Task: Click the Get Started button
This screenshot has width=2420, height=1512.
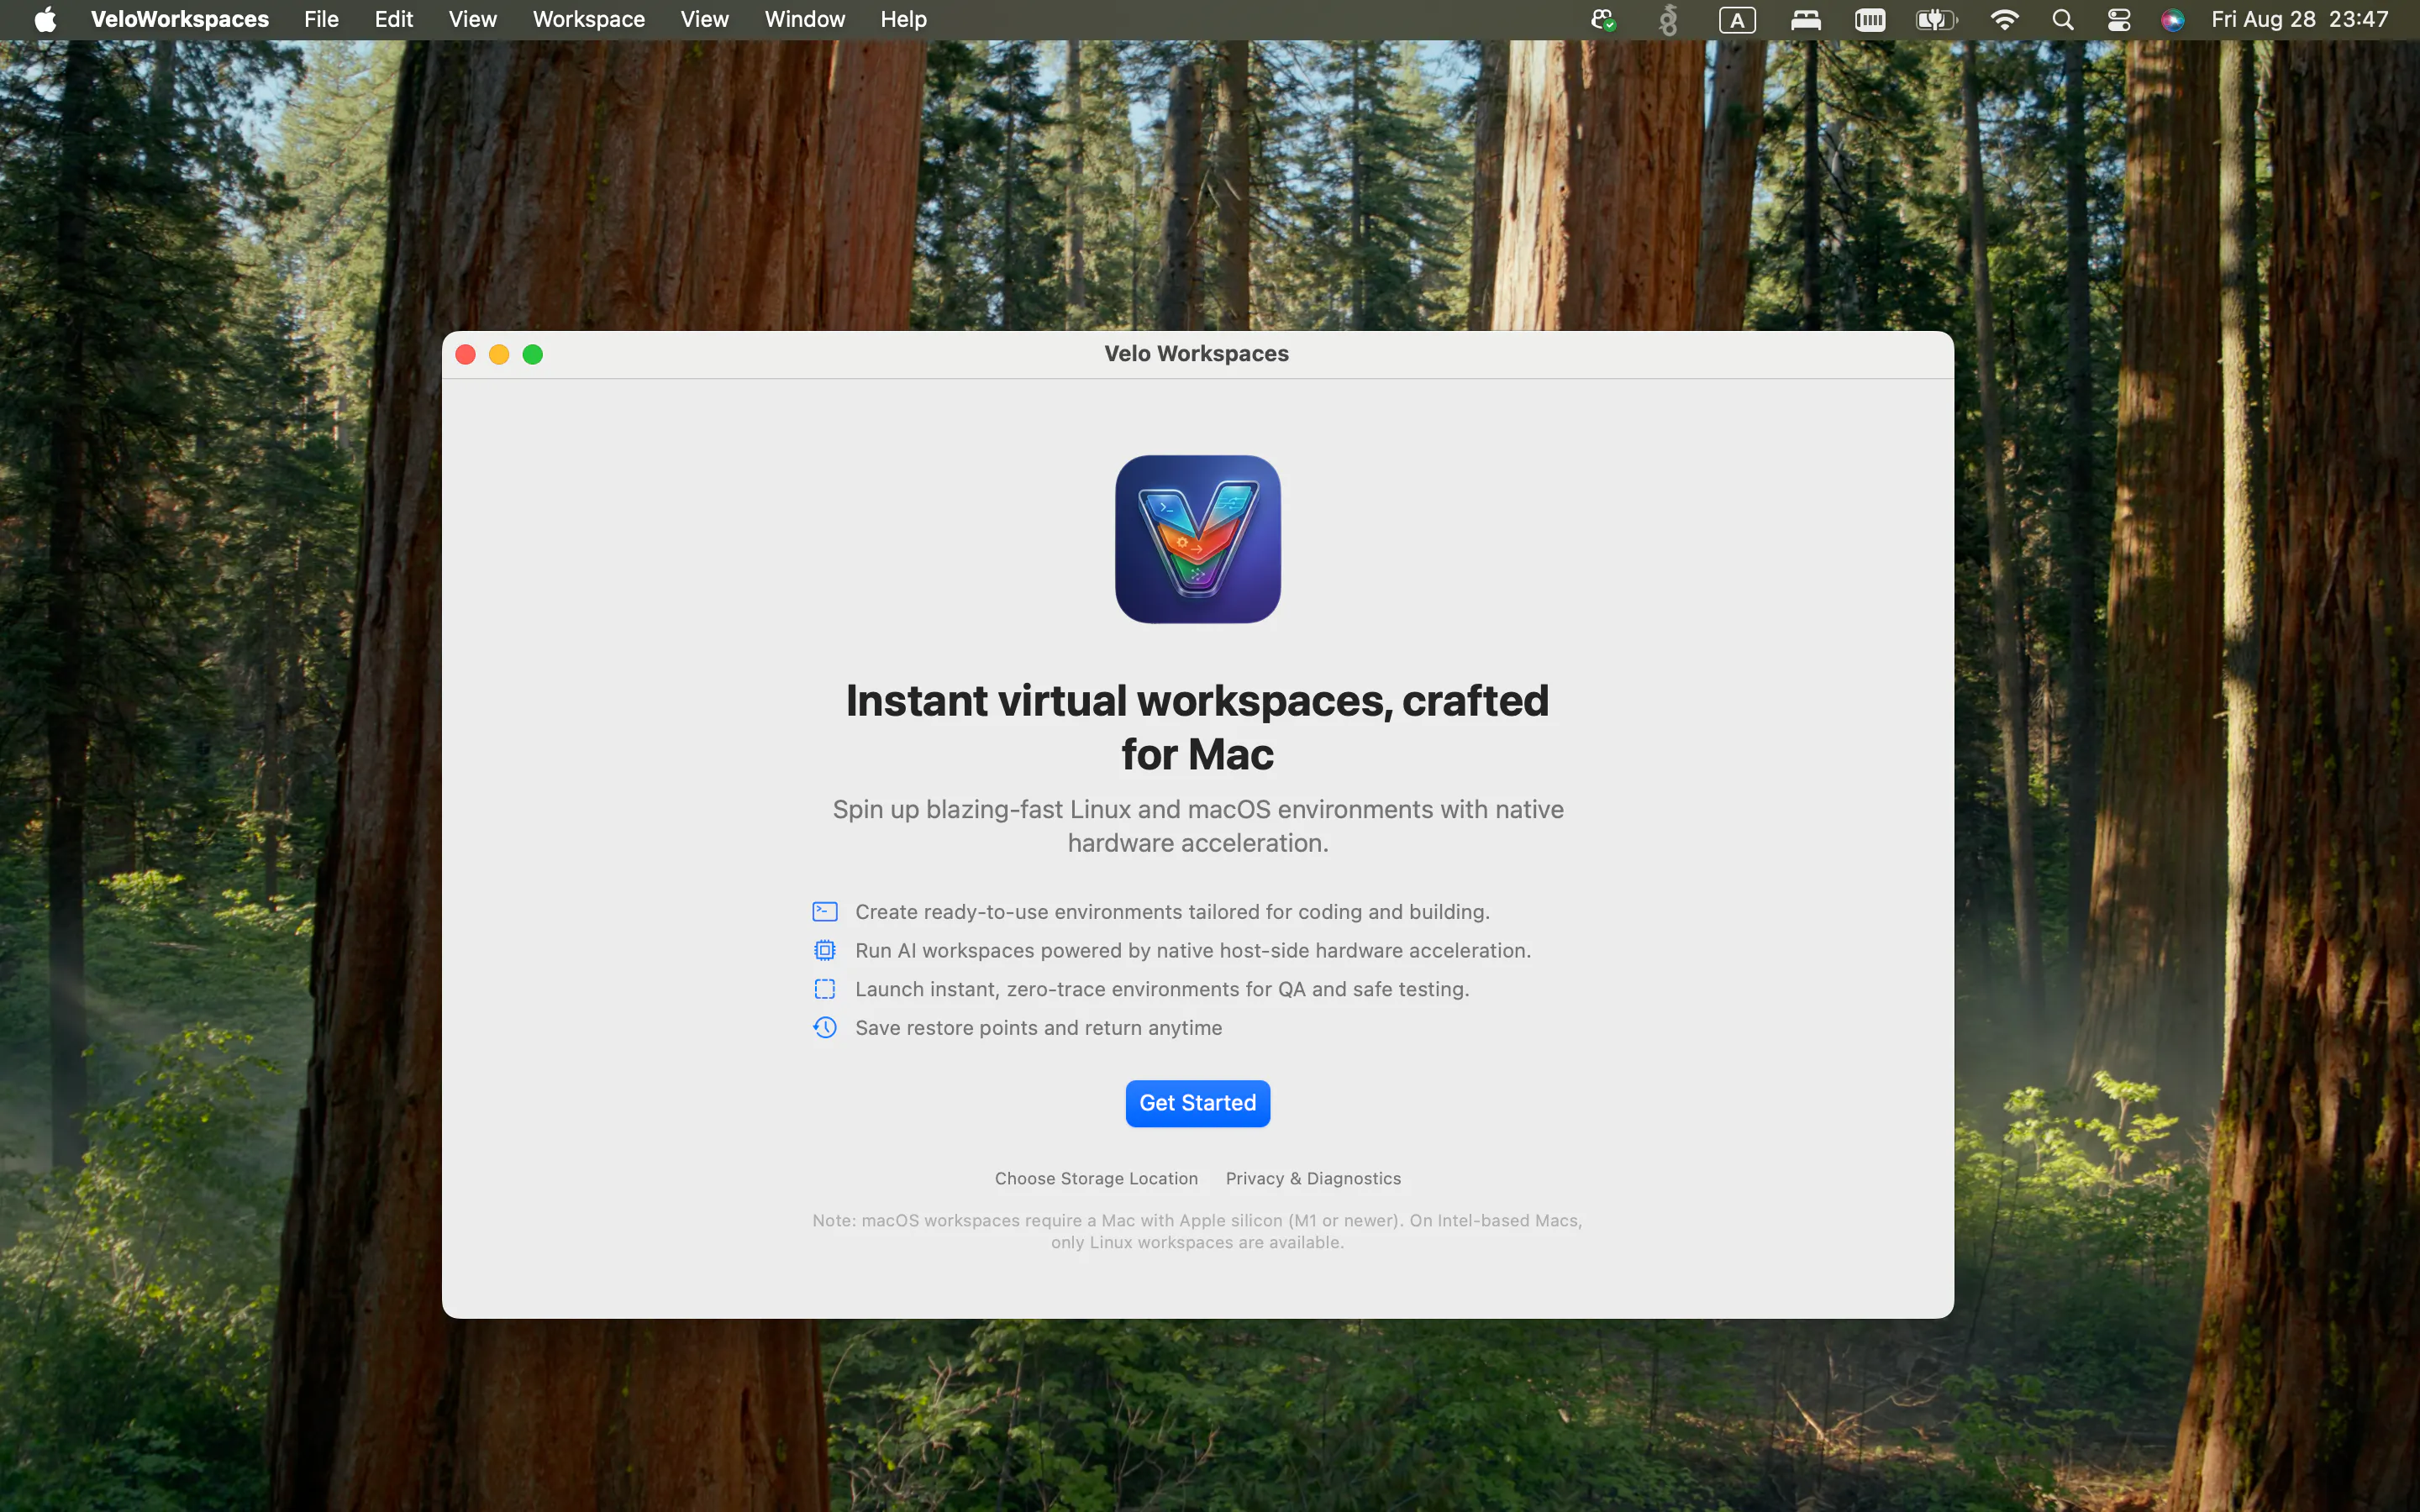Action: (1197, 1103)
